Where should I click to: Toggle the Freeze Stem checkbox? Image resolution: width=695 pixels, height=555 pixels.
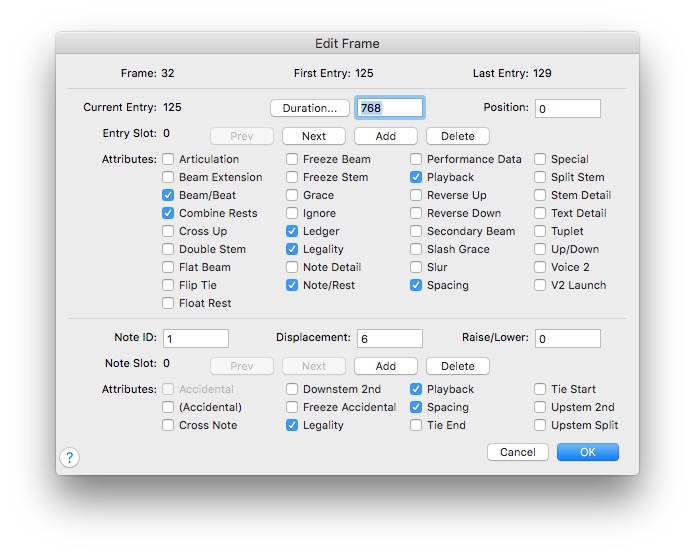click(292, 177)
